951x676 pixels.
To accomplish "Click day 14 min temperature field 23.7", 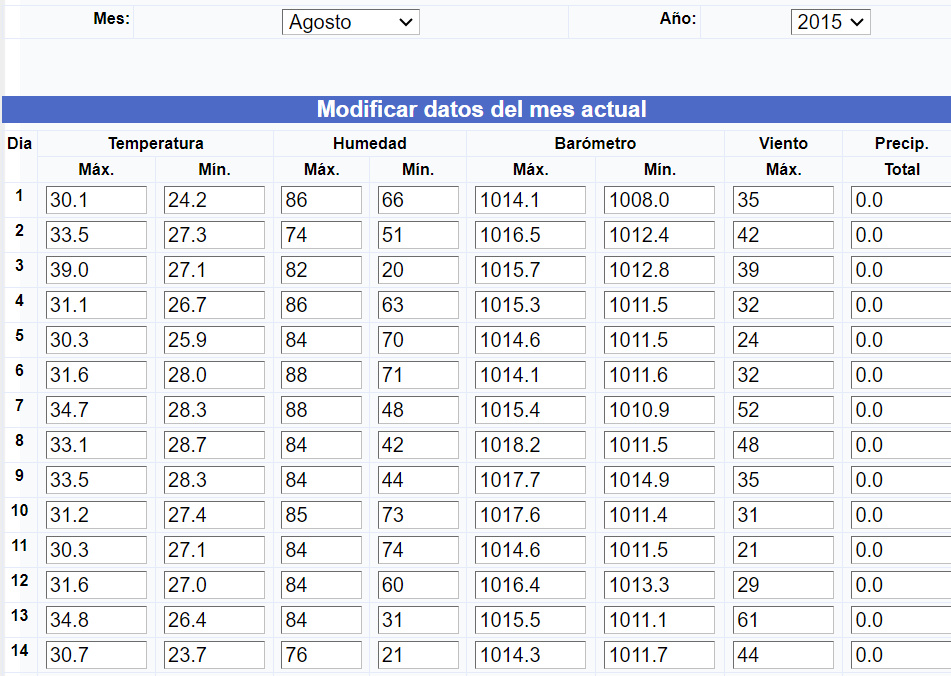I will [x=214, y=655].
